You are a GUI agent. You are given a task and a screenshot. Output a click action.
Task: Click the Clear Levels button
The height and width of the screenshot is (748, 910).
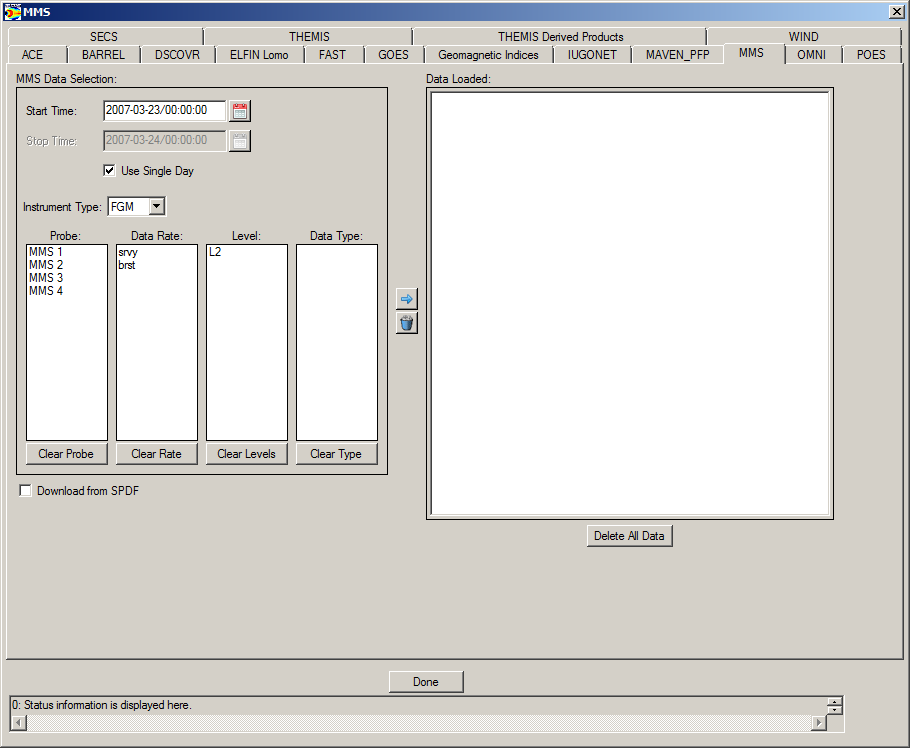[x=246, y=454]
